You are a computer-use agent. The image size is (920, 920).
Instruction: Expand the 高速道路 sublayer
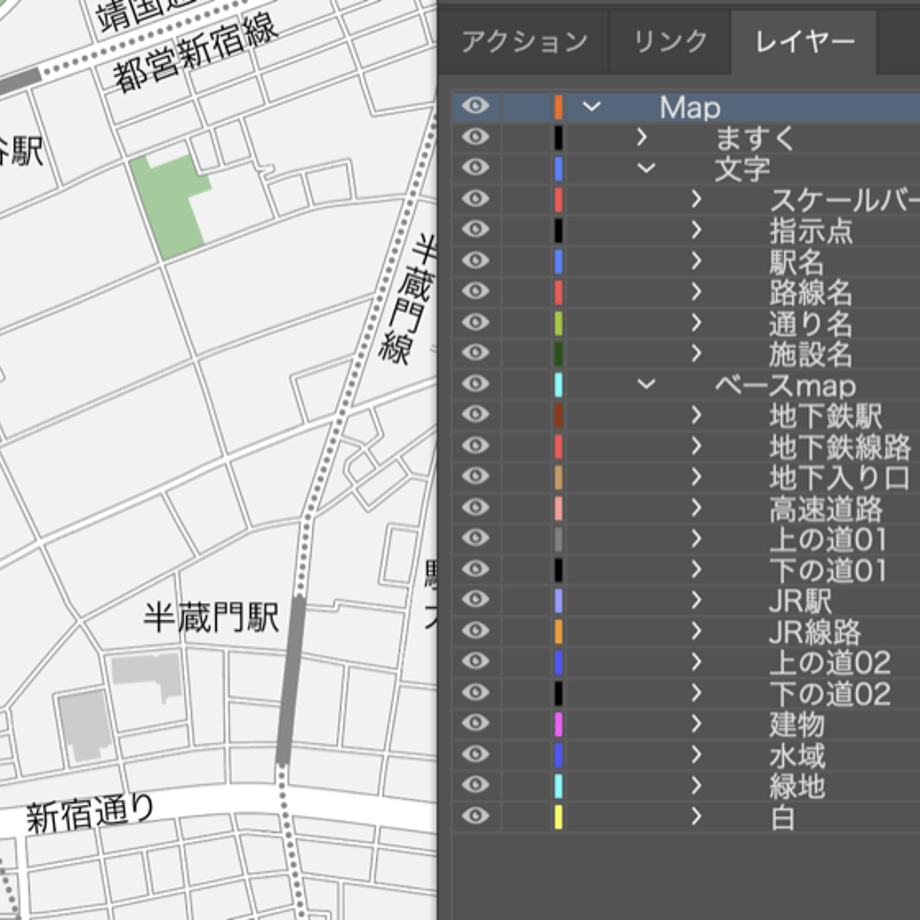(x=696, y=508)
